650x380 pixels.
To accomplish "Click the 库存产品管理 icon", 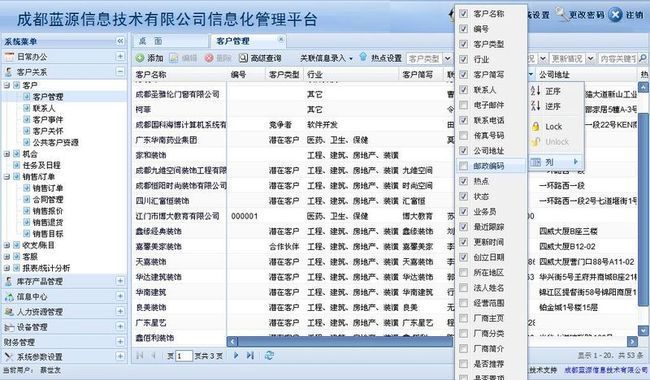I will click(x=9, y=281).
